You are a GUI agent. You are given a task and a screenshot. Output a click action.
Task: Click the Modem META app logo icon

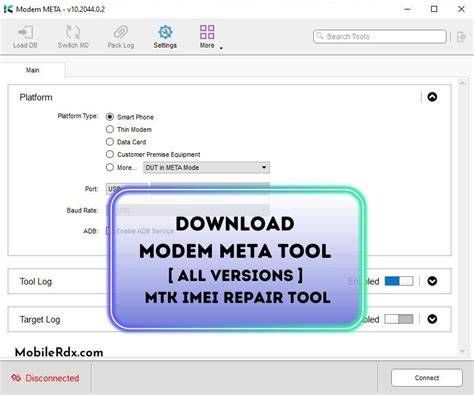click(8, 9)
